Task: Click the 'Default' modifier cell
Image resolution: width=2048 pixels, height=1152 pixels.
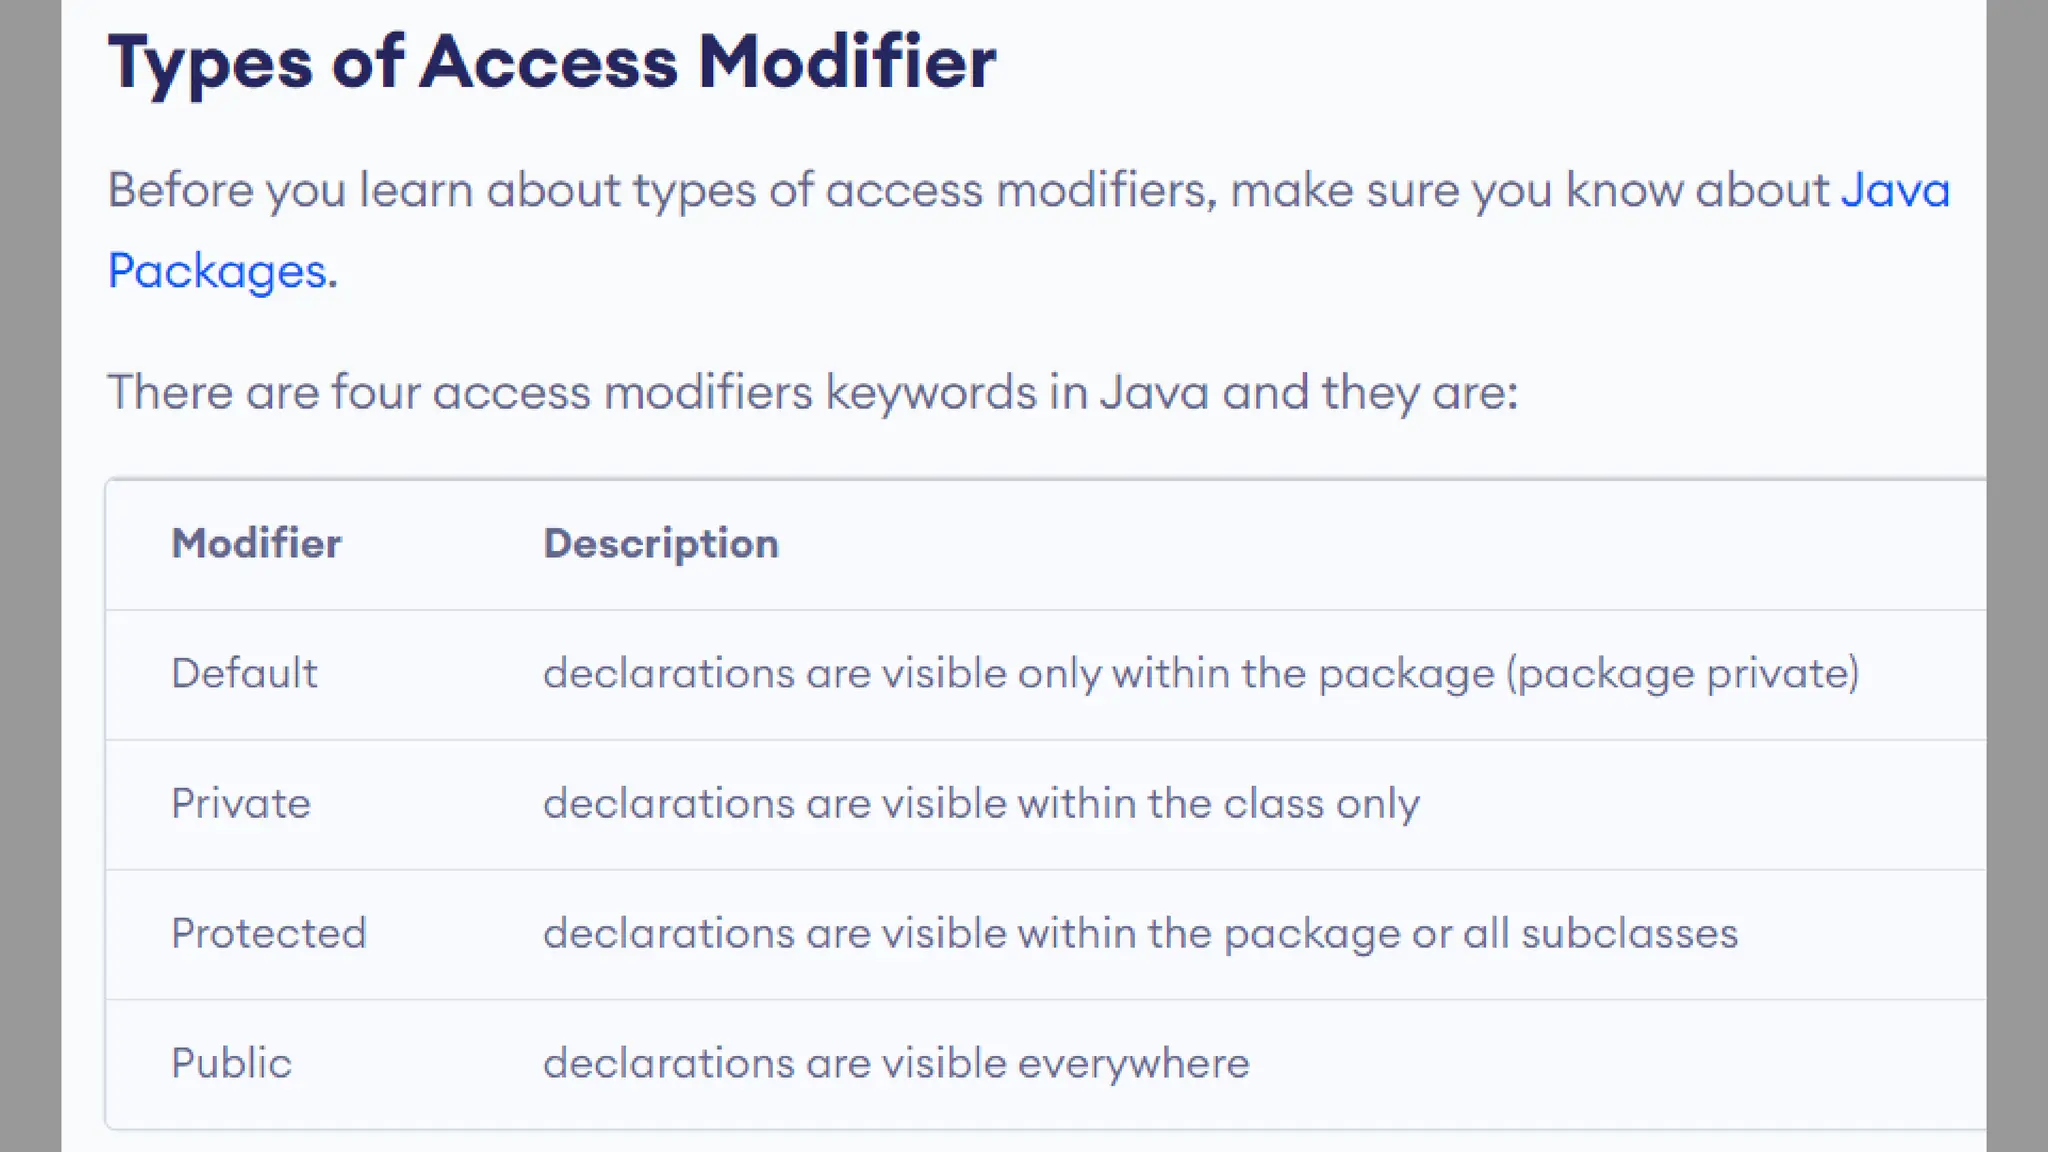Action: [x=244, y=673]
